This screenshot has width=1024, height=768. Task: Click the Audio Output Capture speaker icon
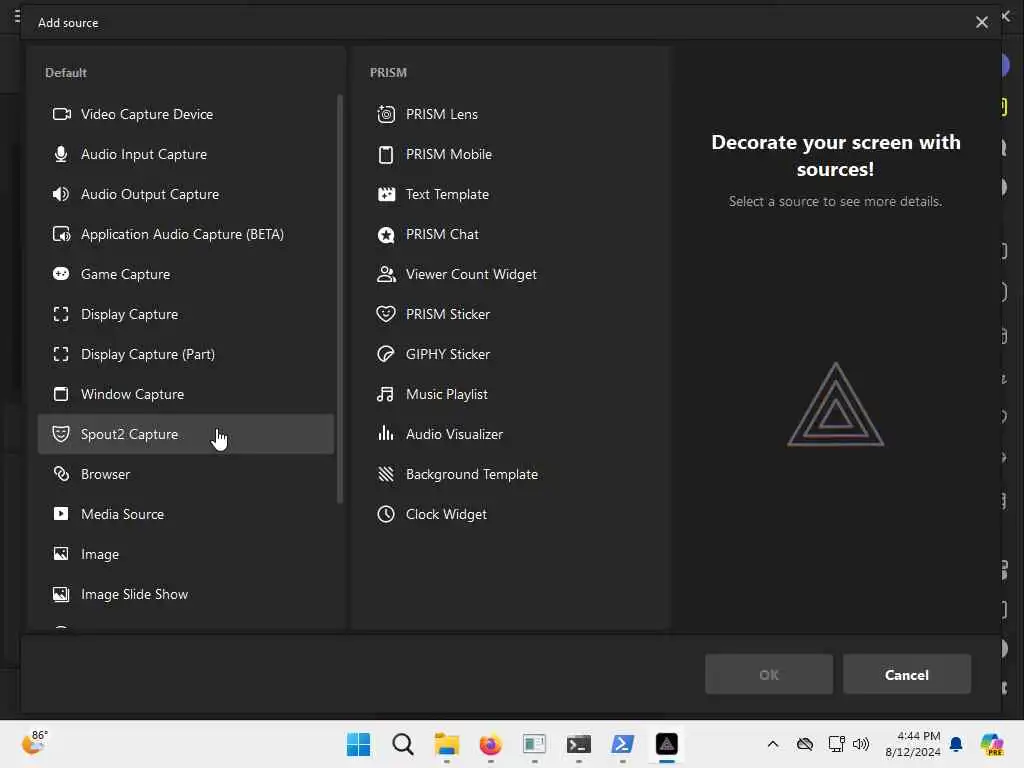click(61, 194)
